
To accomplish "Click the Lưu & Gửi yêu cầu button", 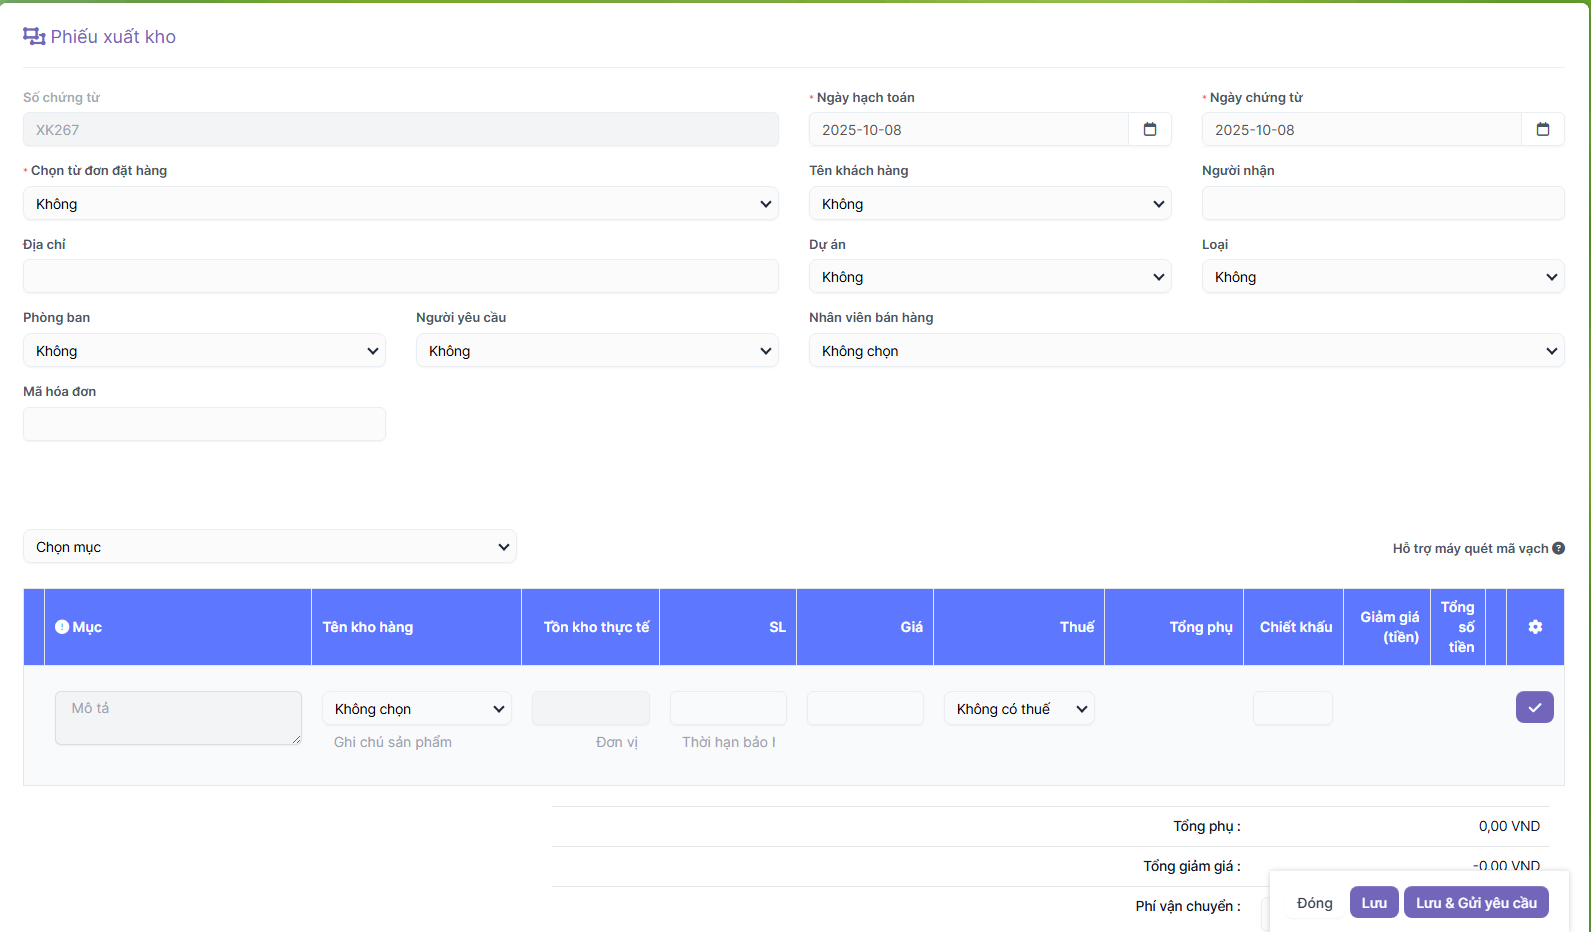I will [1476, 903].
